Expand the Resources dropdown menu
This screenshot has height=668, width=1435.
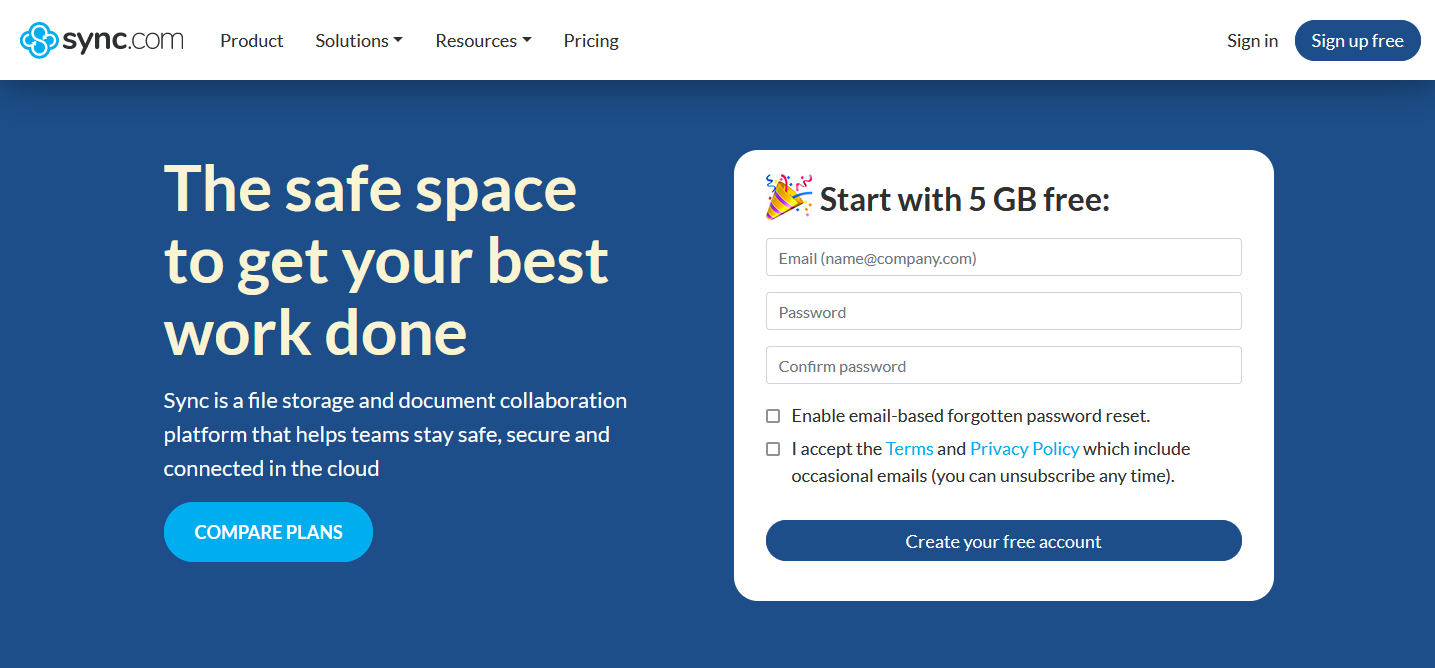[x=483, y=41]
